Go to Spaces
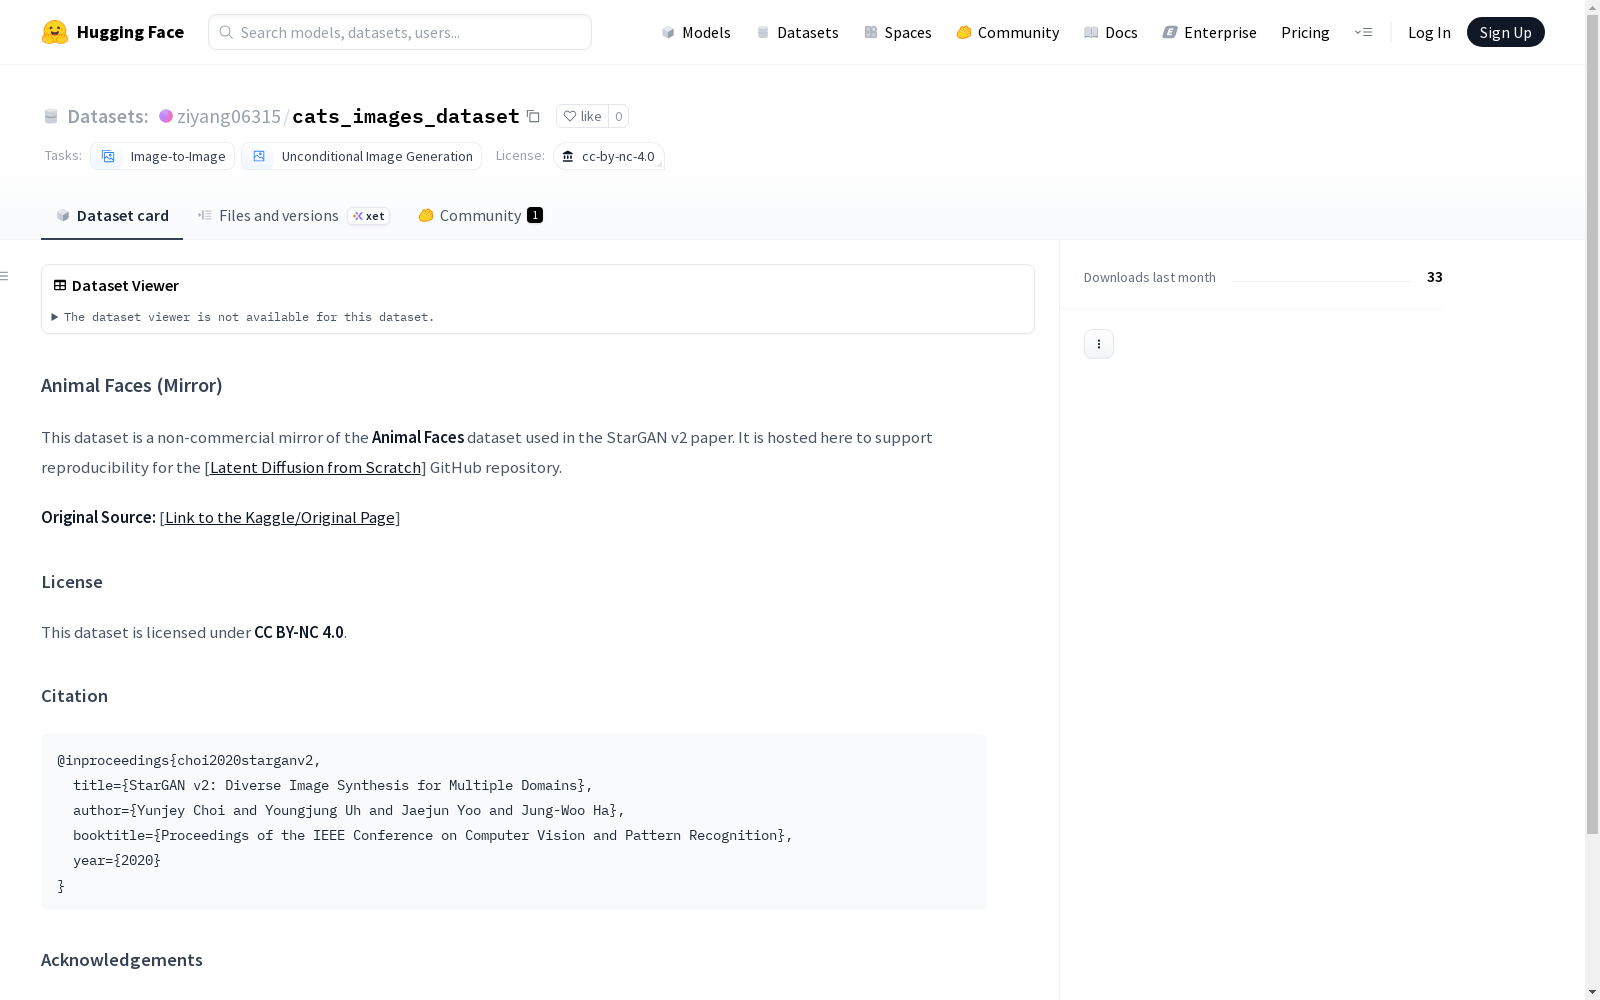Image resolution: width=1600 pixels, height=1000 pixels. (x=898, y=32)
